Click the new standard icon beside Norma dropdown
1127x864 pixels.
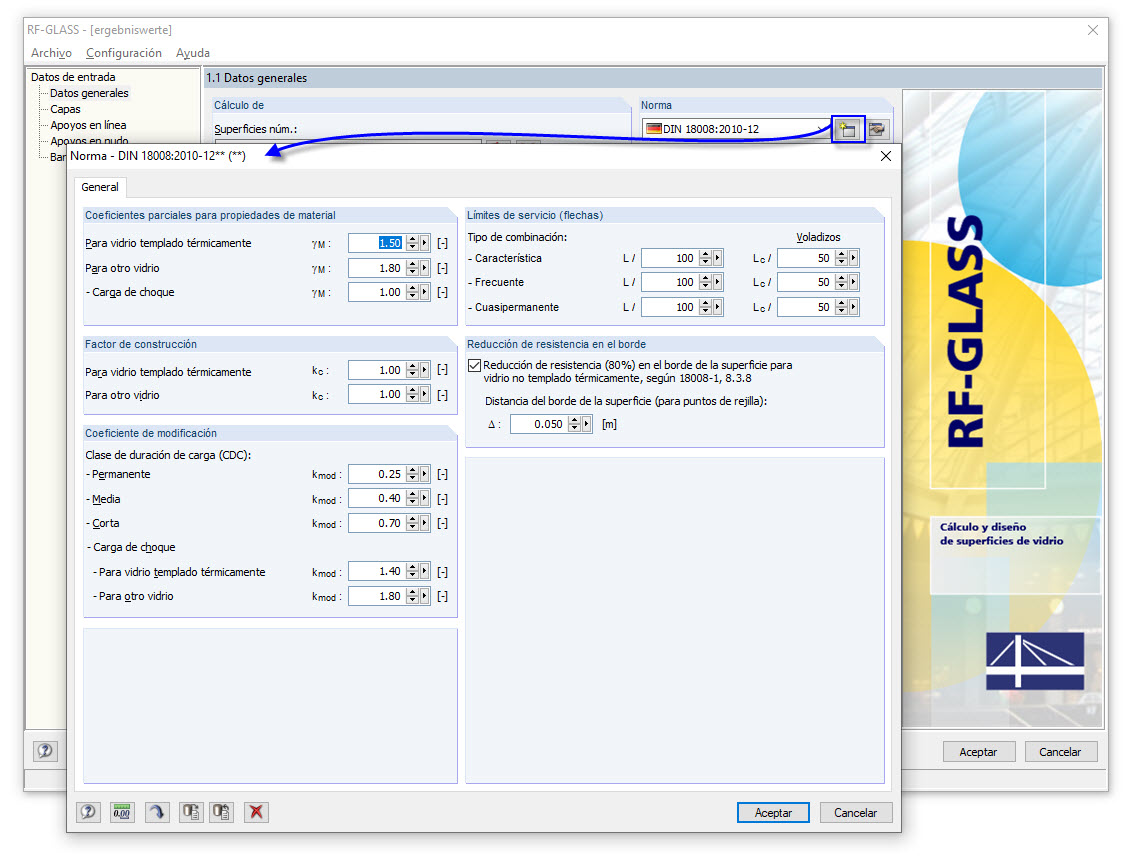[848, 129]
